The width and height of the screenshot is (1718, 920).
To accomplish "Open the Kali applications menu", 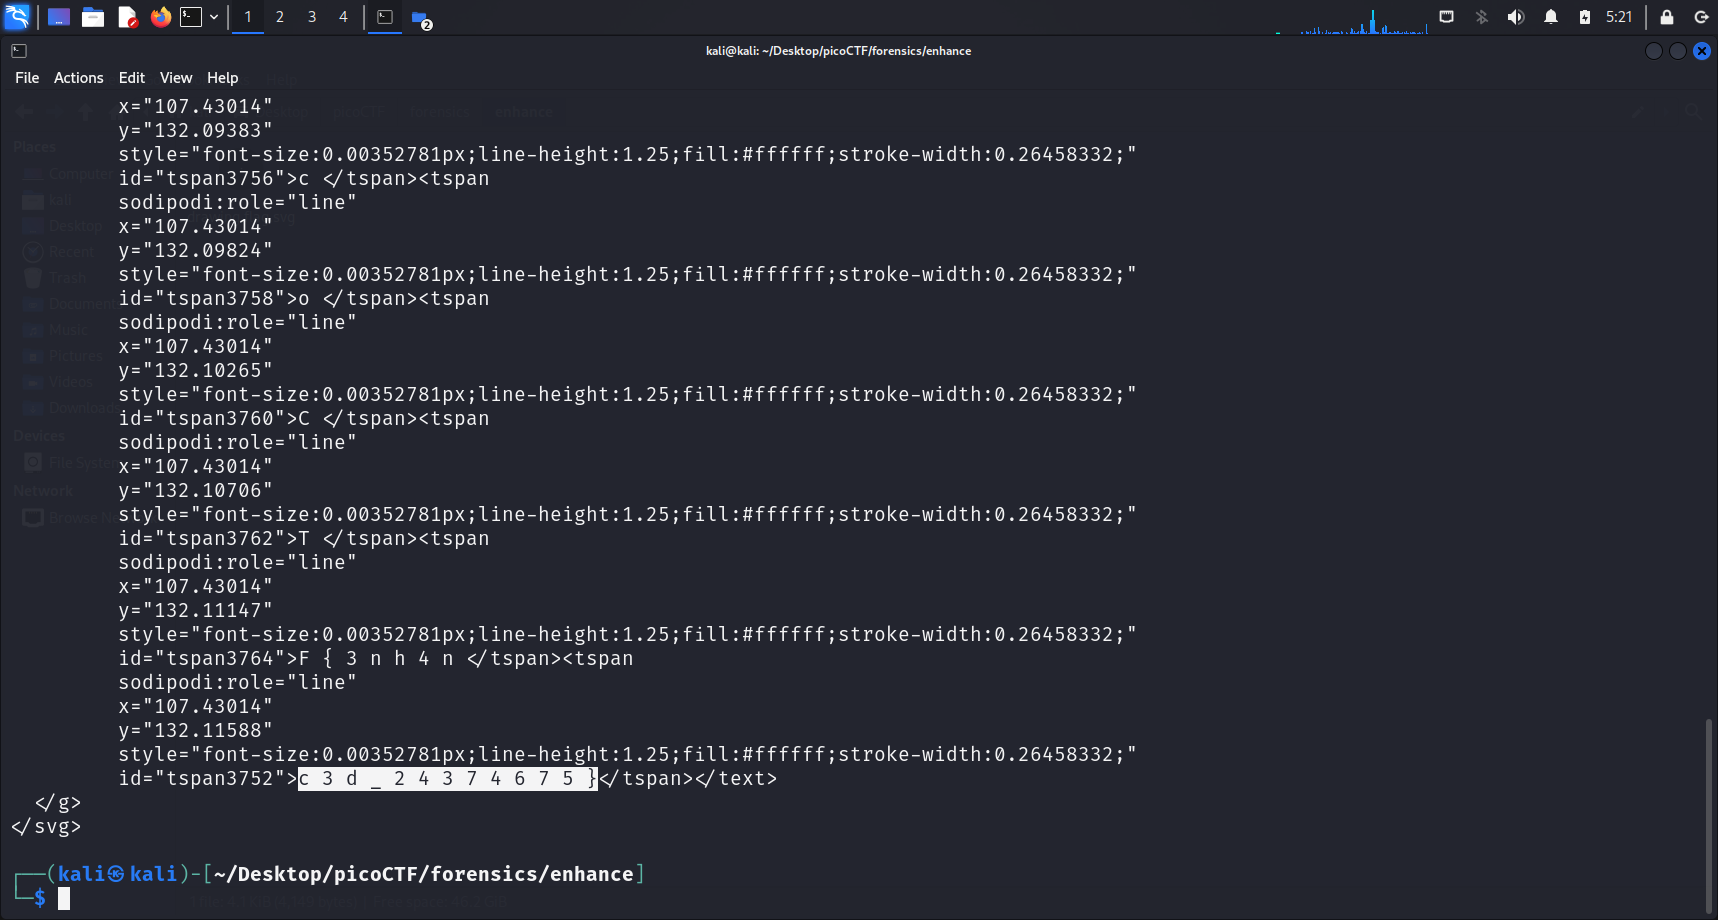I will coord(18,17).
